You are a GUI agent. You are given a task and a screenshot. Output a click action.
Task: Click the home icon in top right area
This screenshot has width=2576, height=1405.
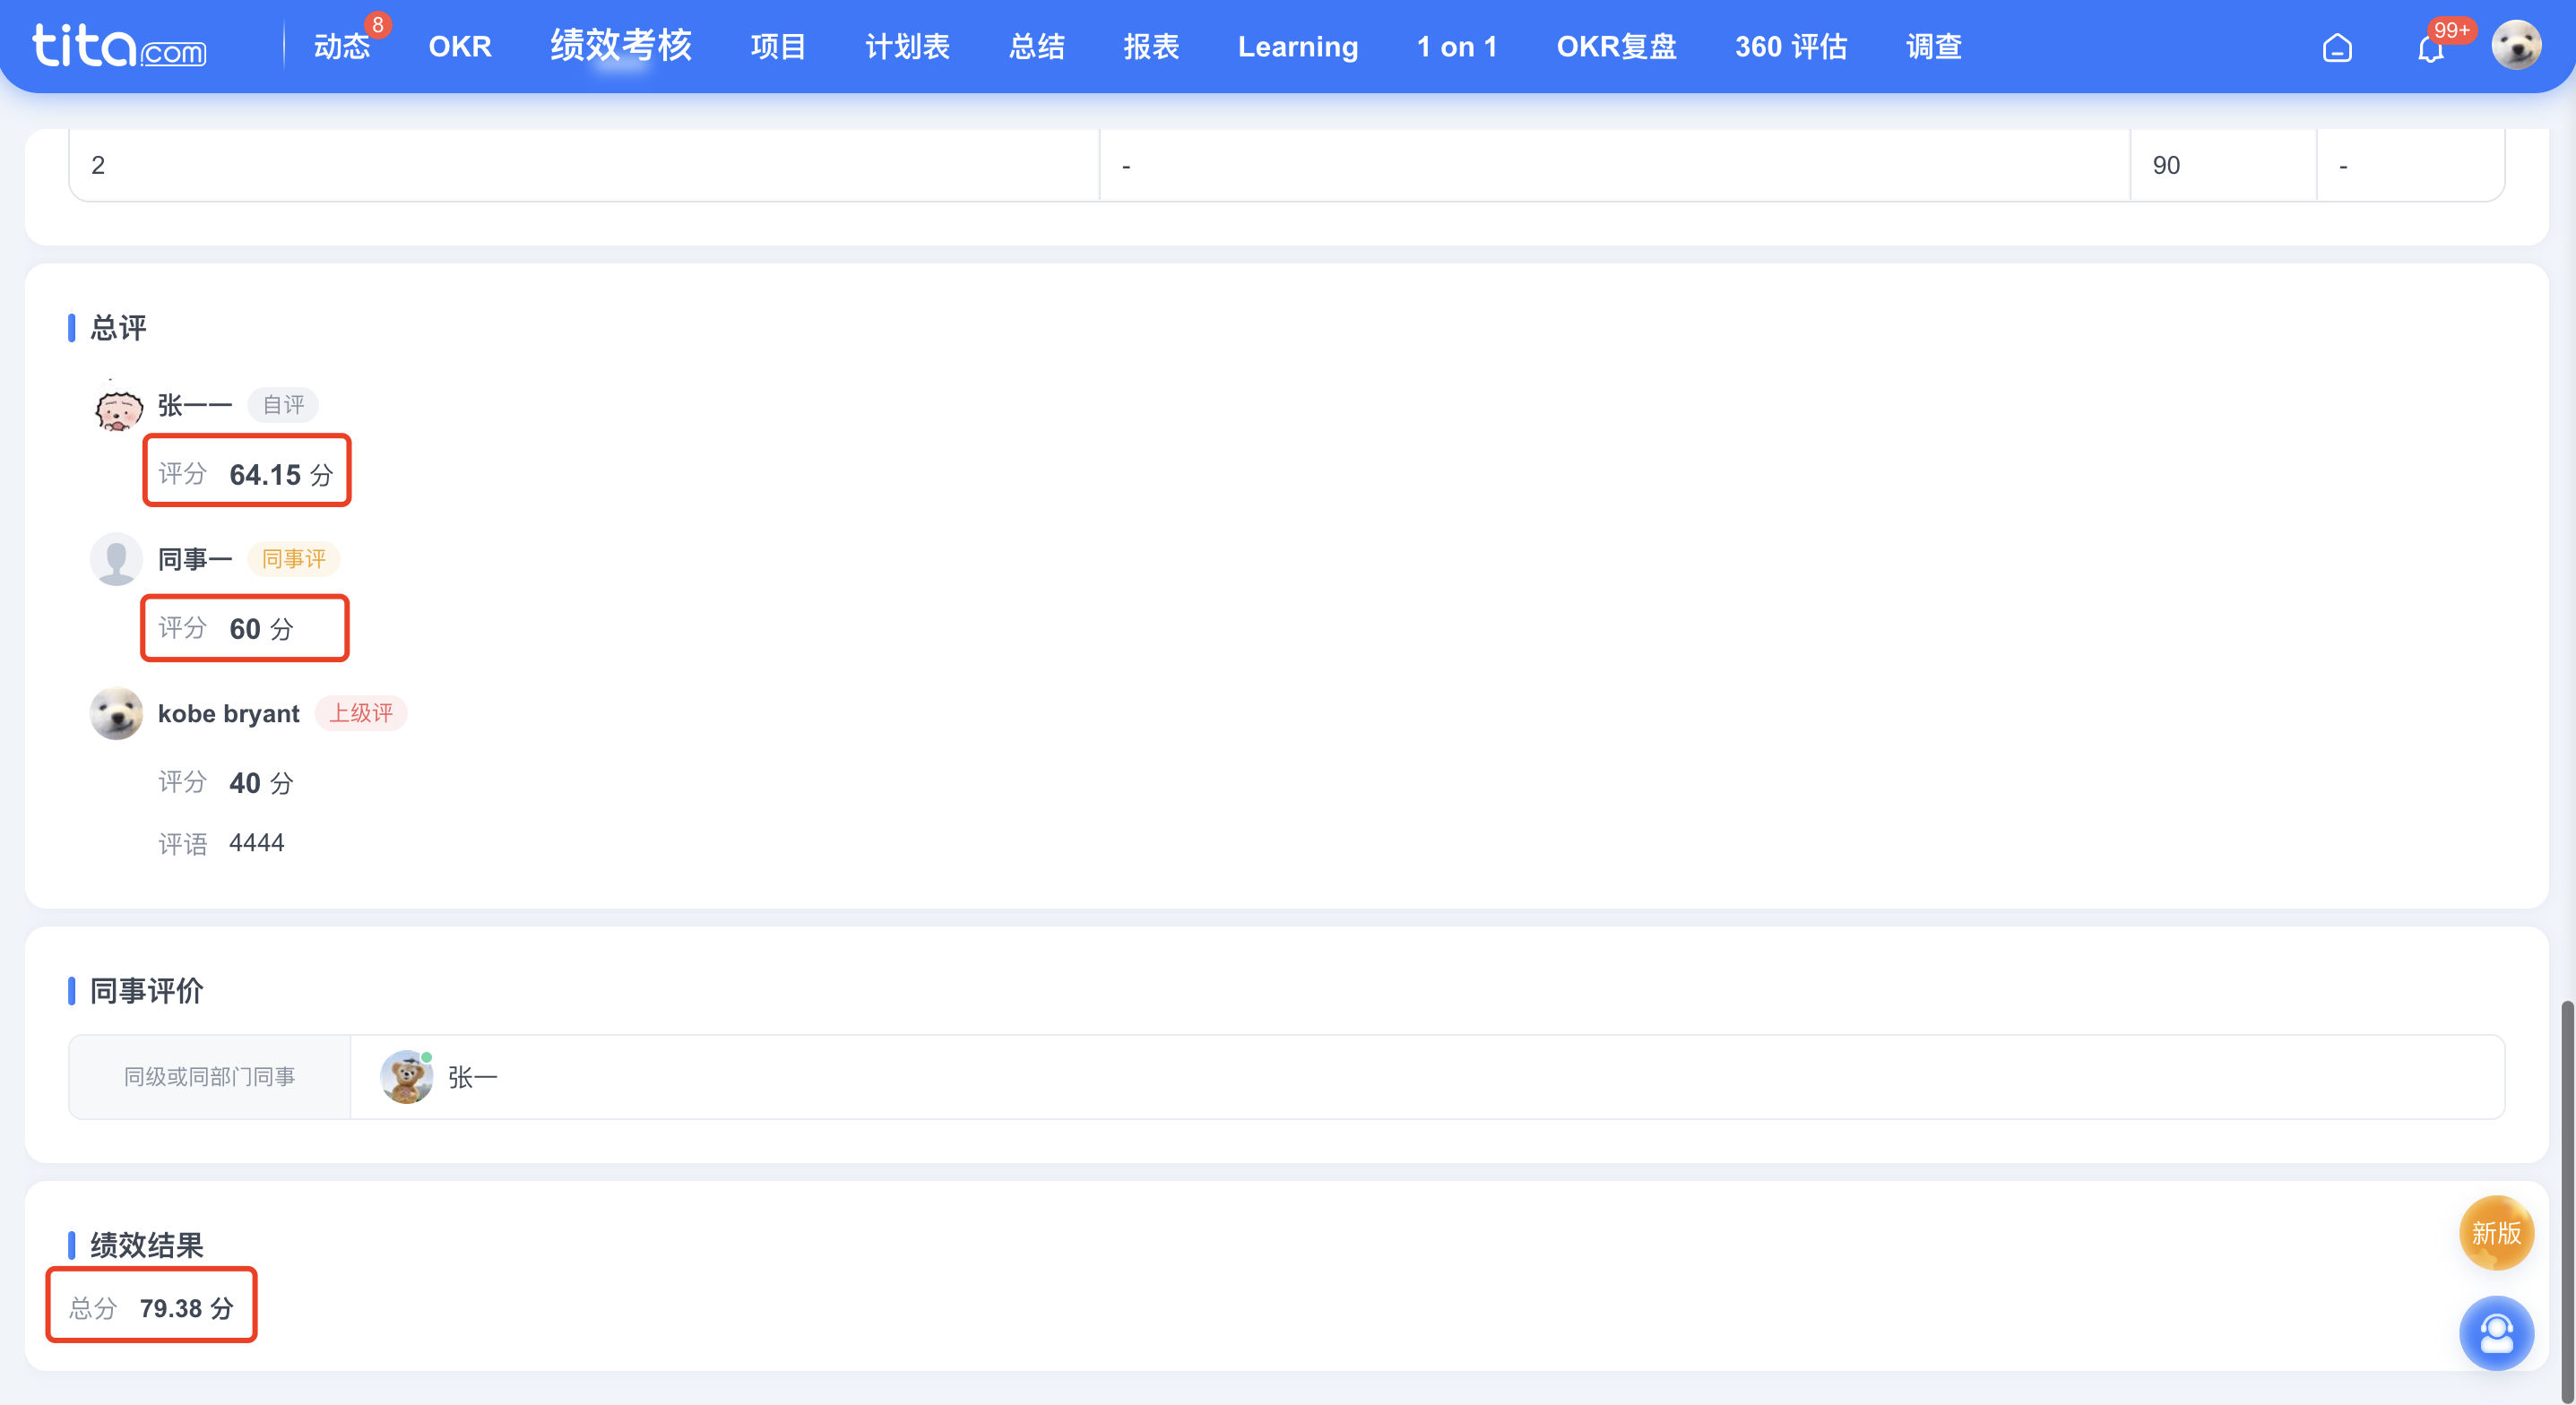click(2339, 47)
